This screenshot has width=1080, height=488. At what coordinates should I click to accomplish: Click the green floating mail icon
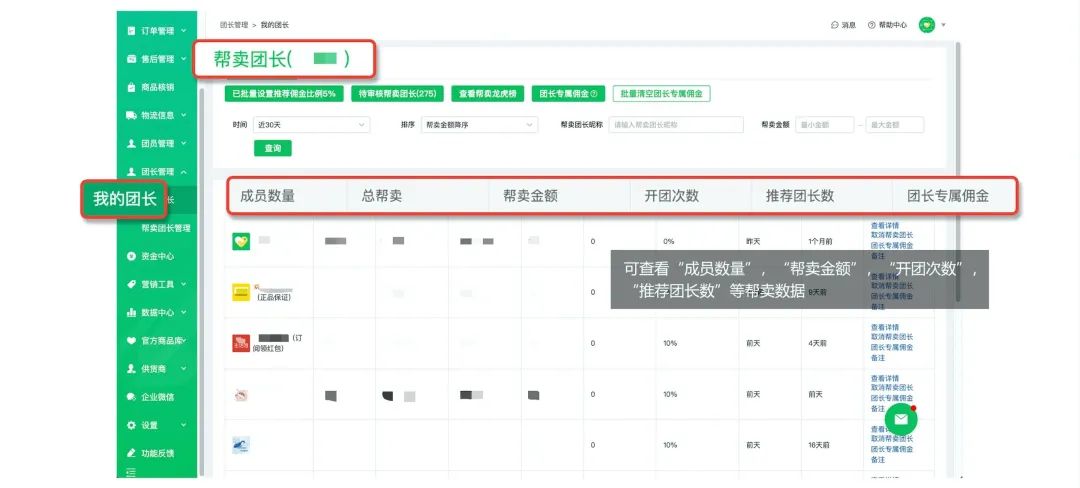tap(901, 419)
